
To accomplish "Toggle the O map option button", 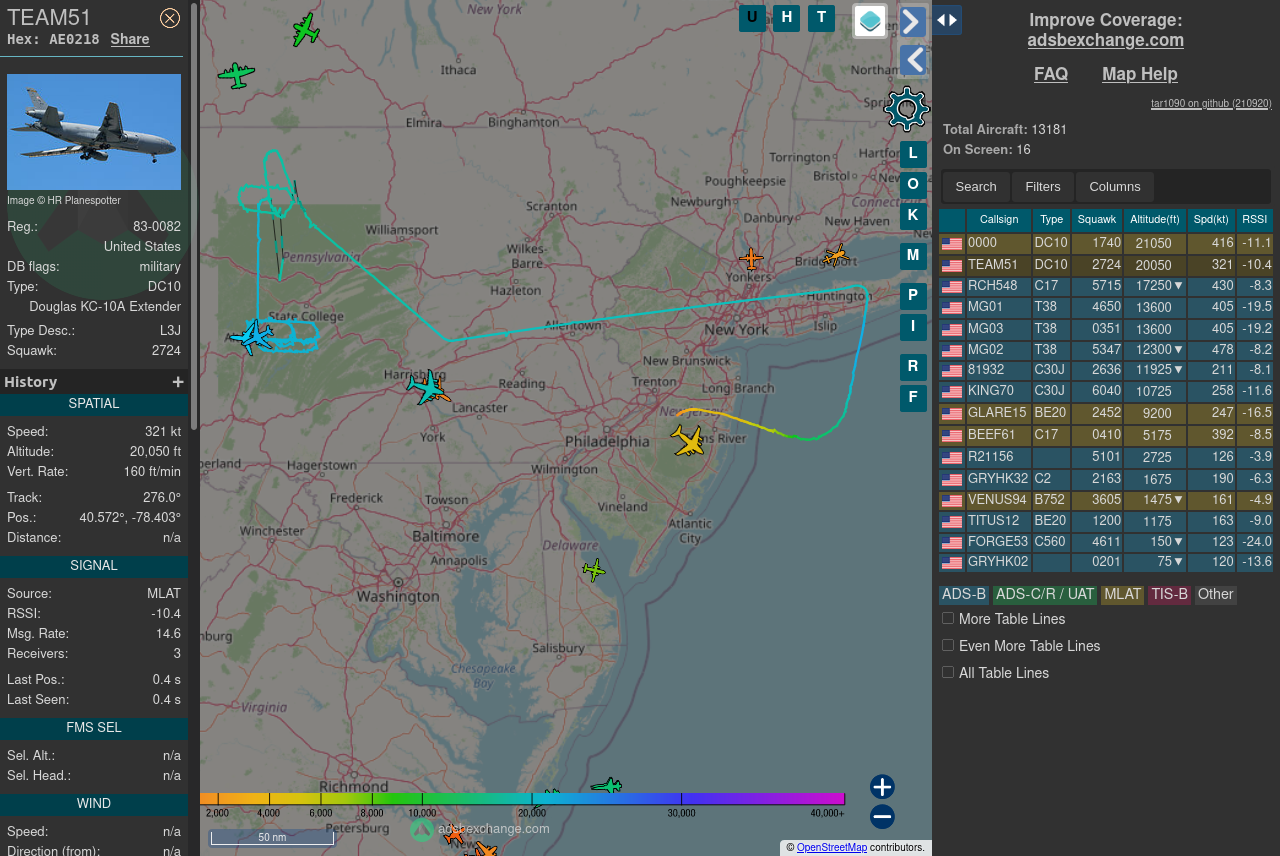I will click(913, 185).
